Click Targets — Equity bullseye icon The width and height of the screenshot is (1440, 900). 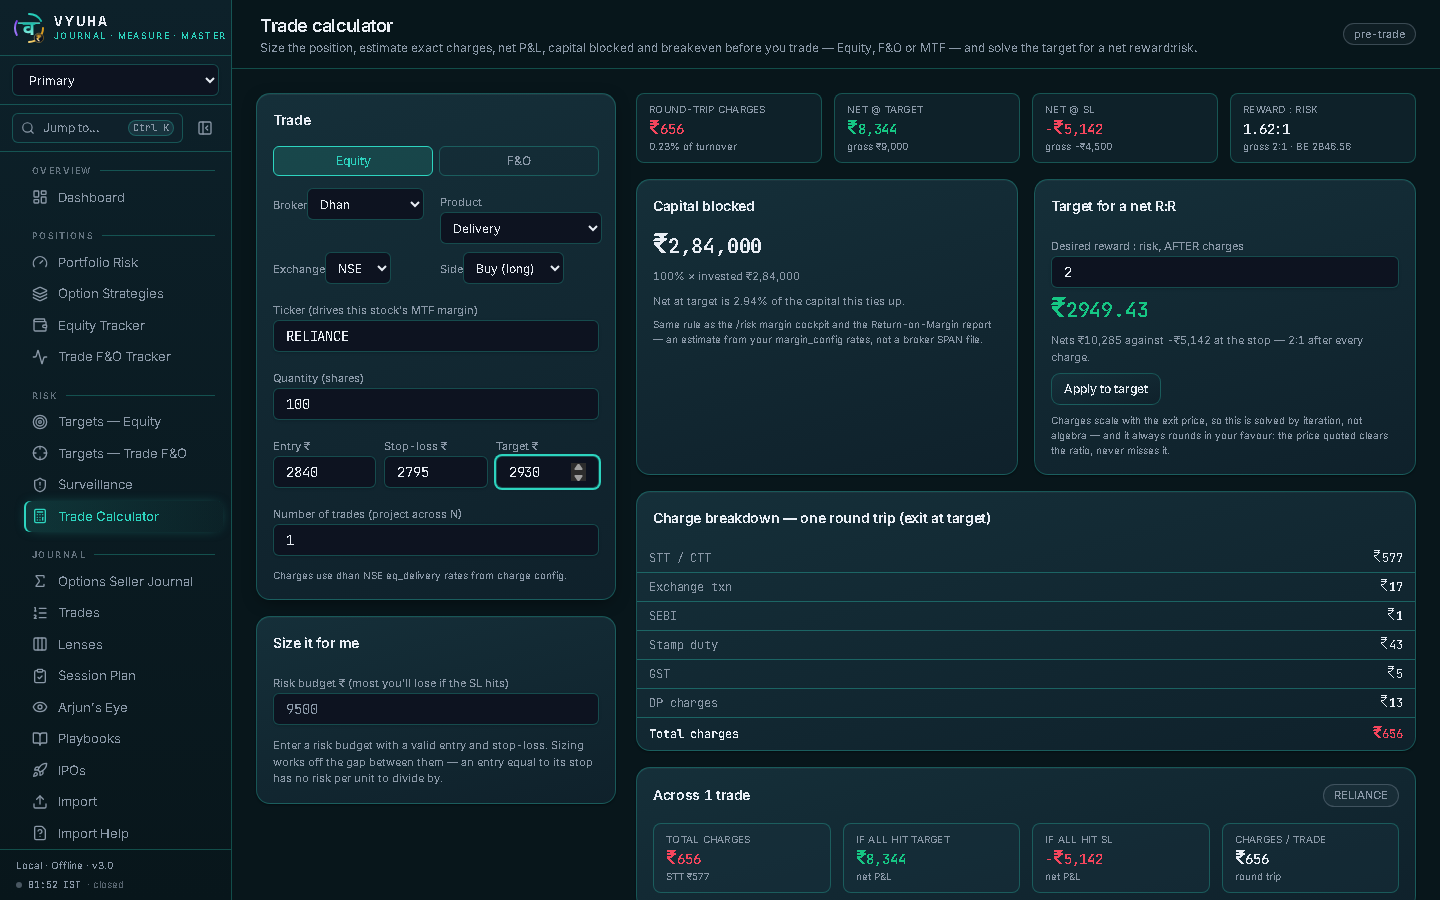click(x=40, y=422)
